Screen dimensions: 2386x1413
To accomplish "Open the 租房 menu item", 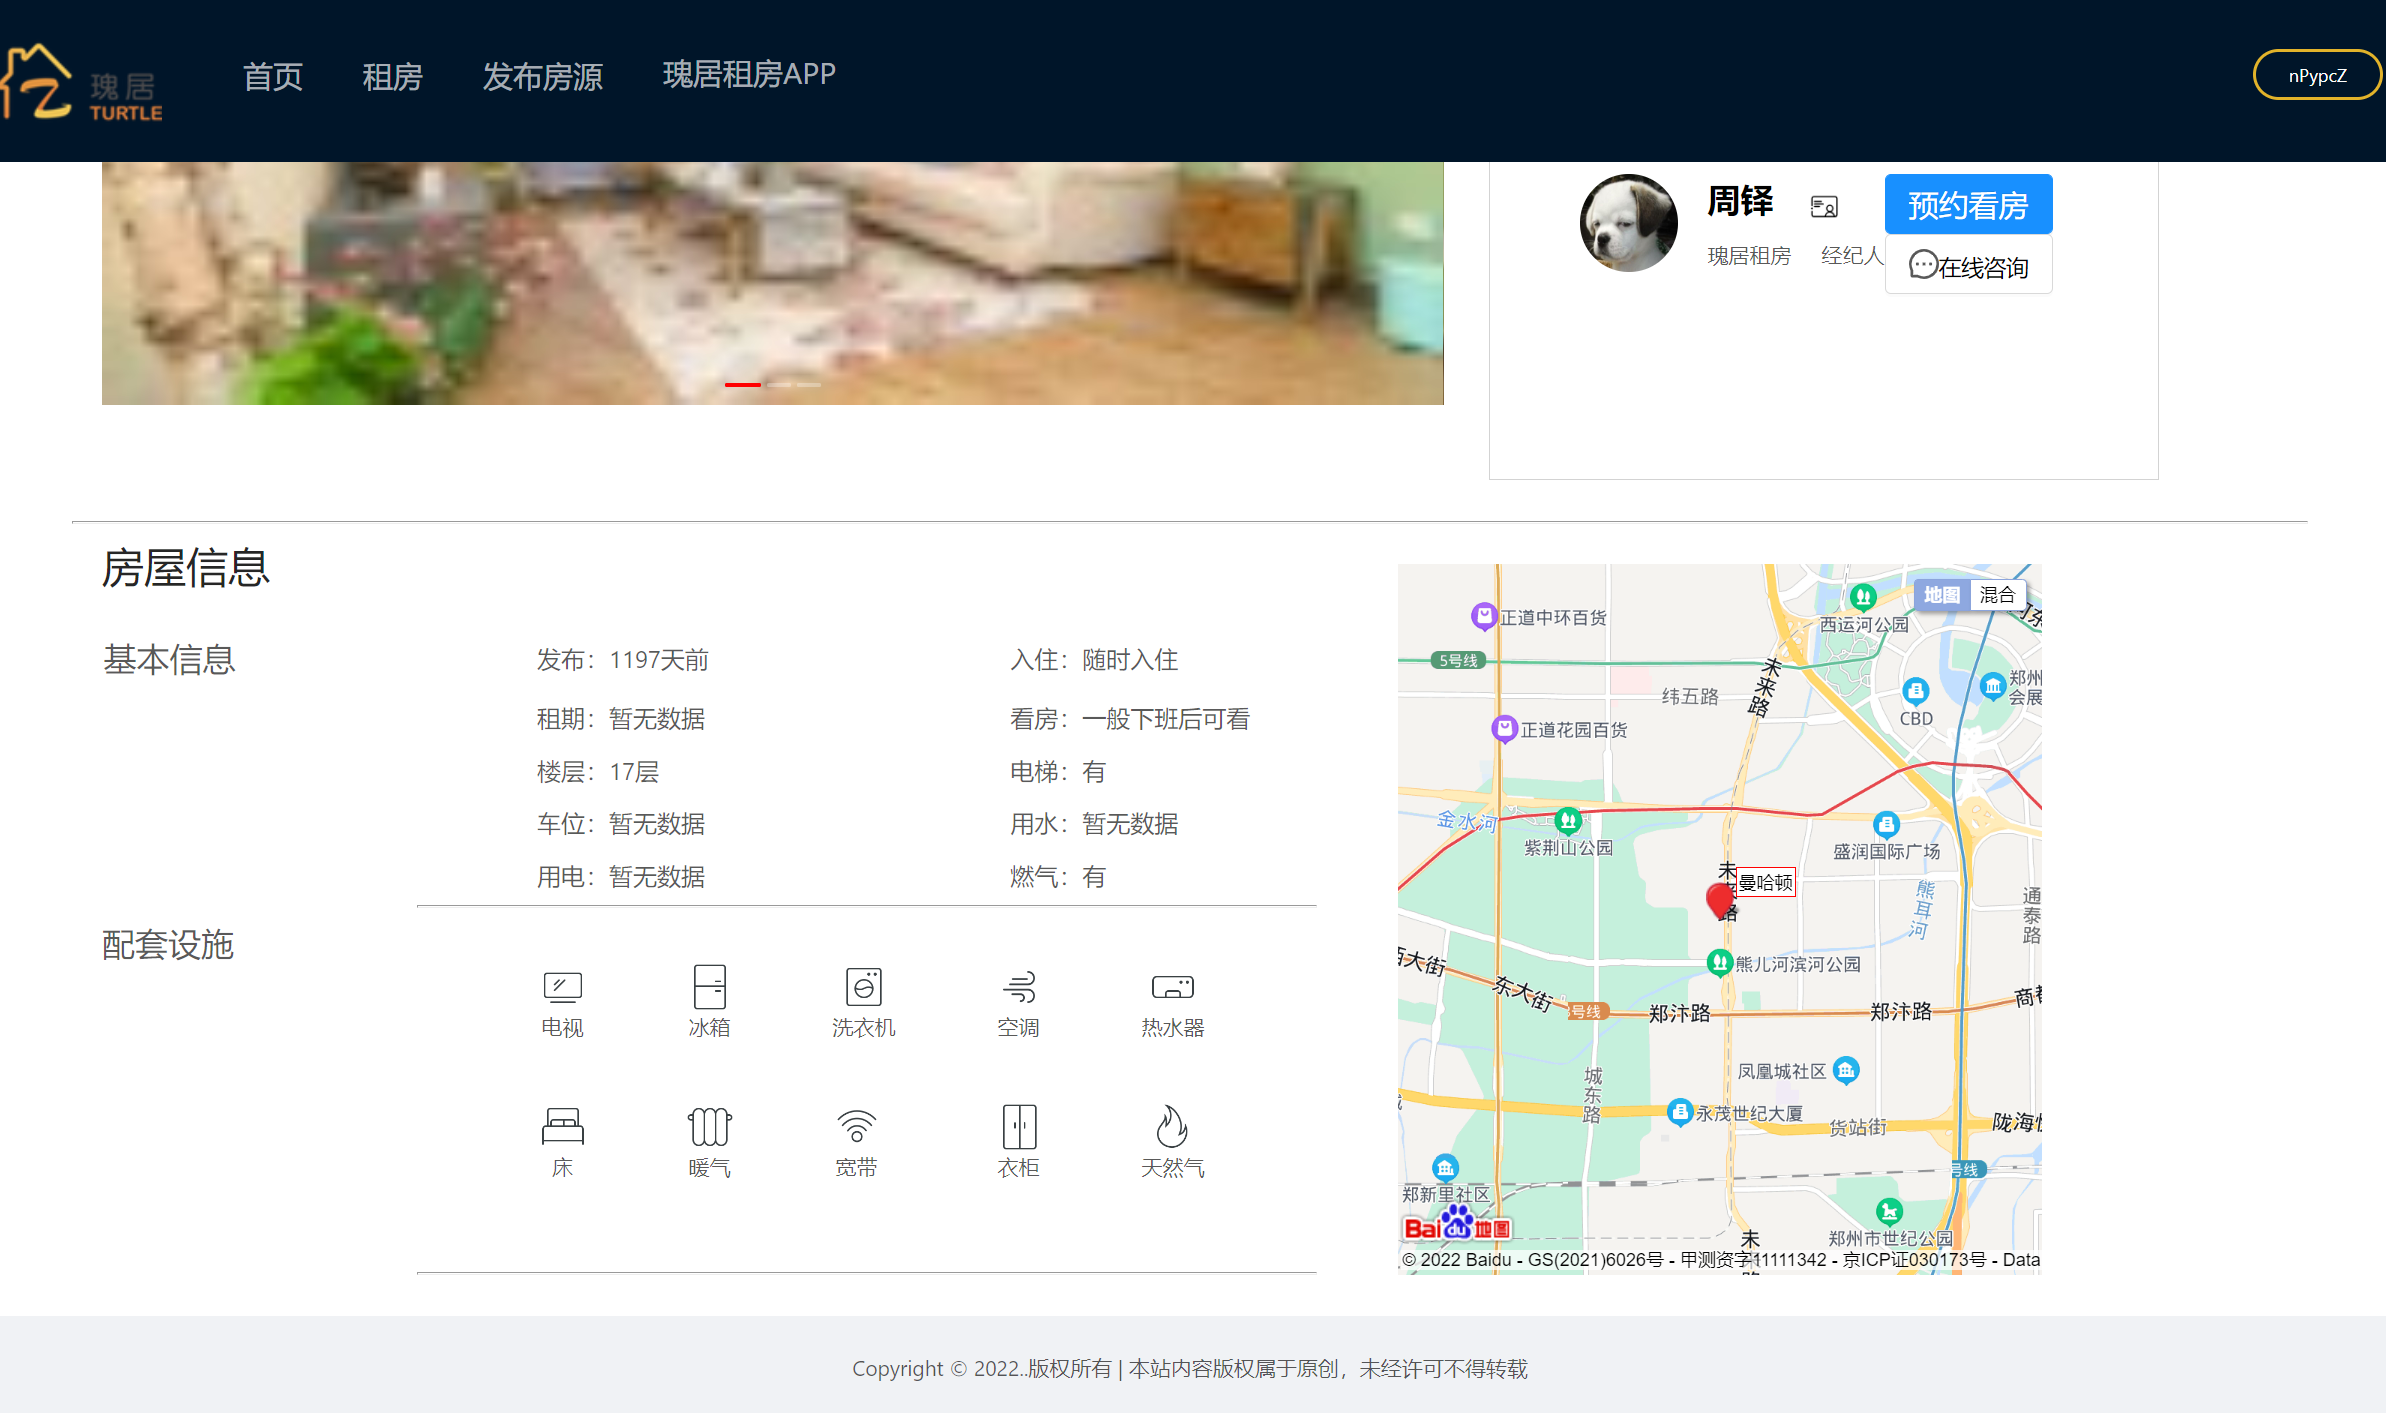I will pos(392,76).
